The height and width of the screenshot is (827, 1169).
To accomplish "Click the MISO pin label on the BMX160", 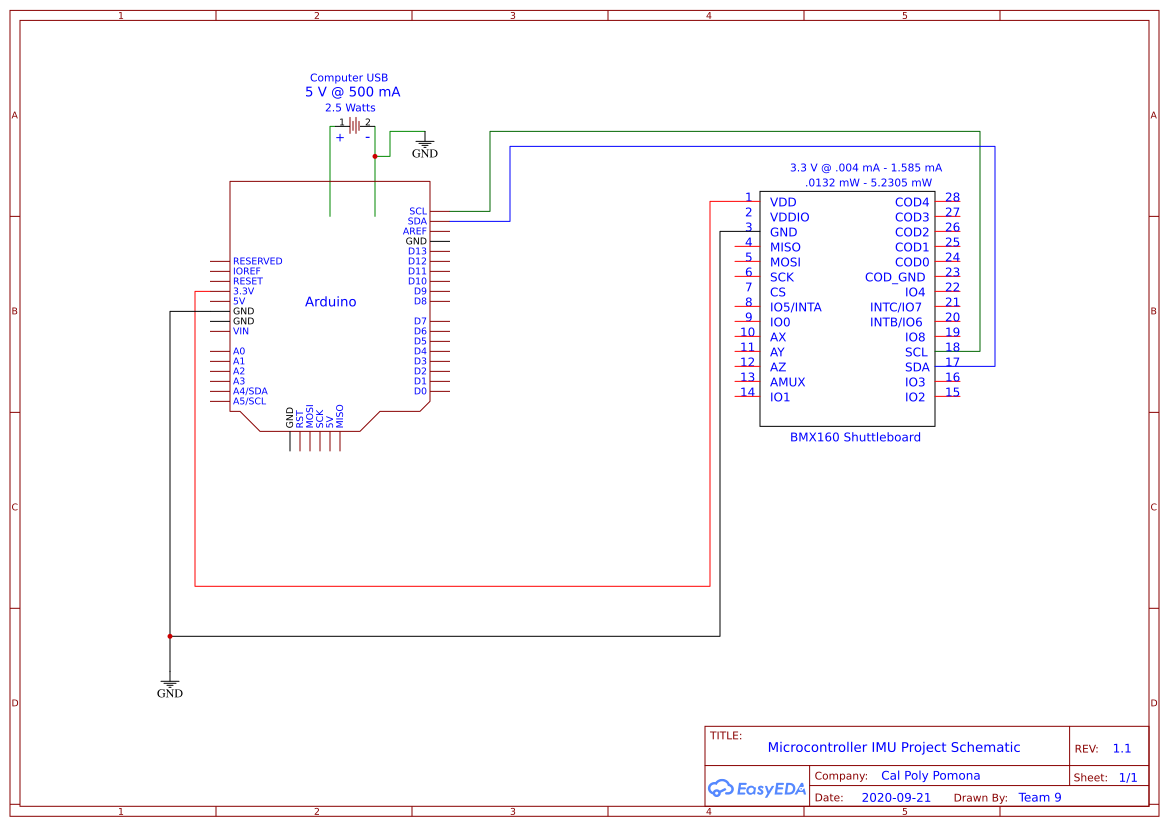I will click(x=783, y=247).
